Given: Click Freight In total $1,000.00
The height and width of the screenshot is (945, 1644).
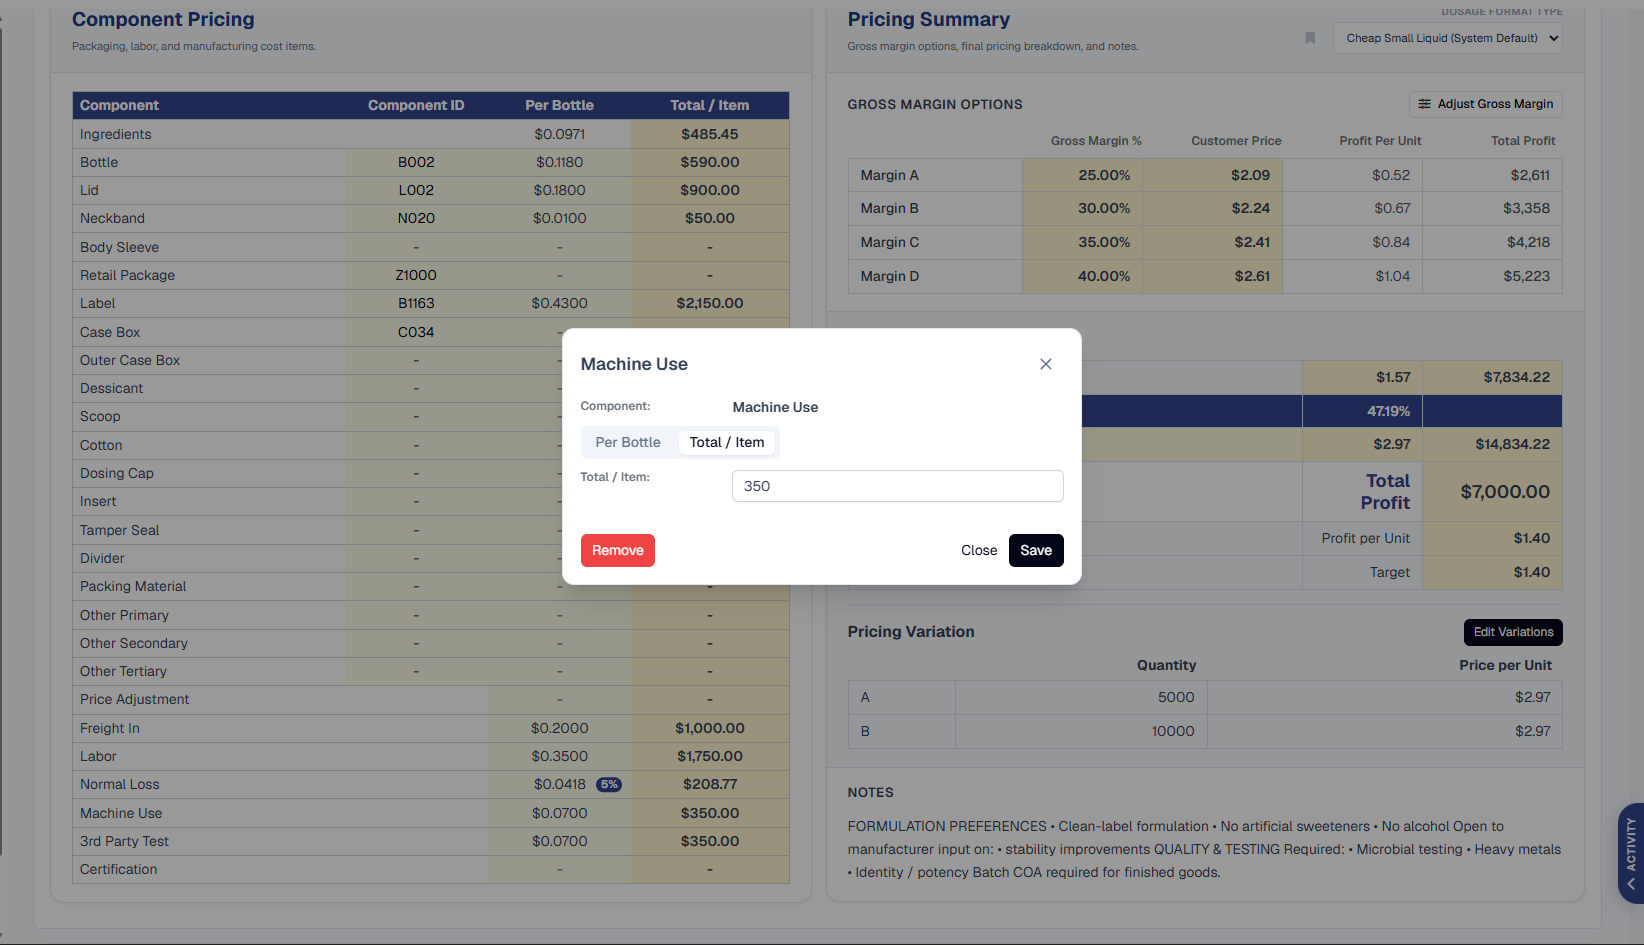Looking at the screenshot, I should (710, 728).
